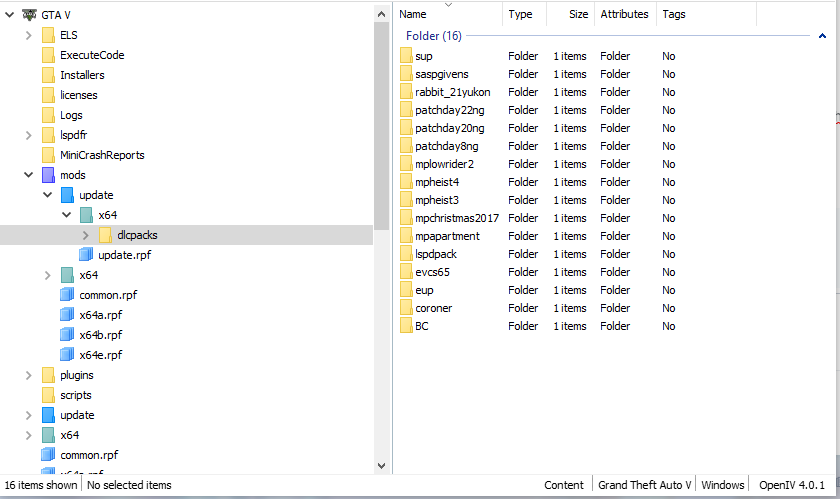Click the common.rpf archive icon under mods
Viewport: 840px width, 499px height.
(x=67, y=295)
